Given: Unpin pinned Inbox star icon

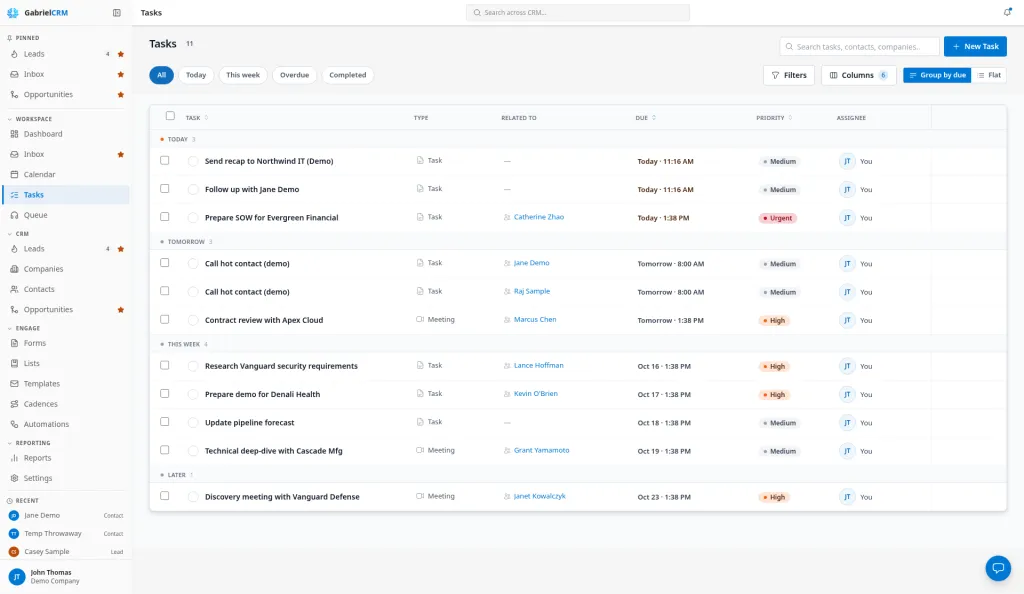Looking at the screenshot, I should [x=121, y=74].
